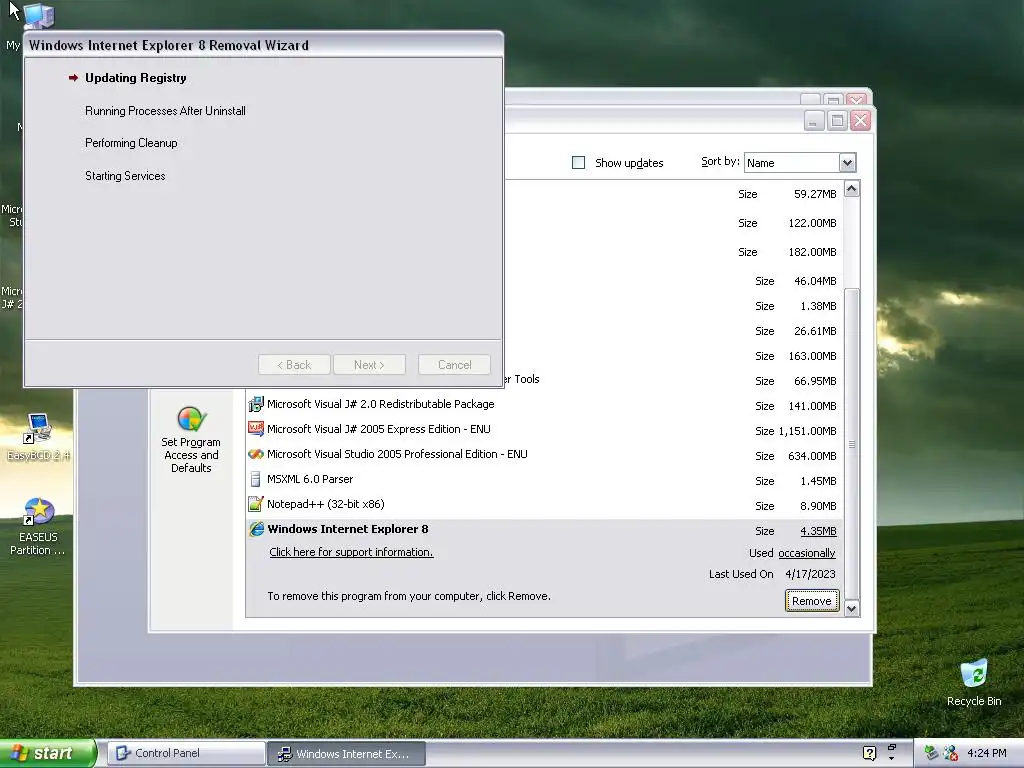Click the Visual J# 2.0 Redistributable Package icon
This screenshot has width=1024, height=768.
click(x=256, y=404)
